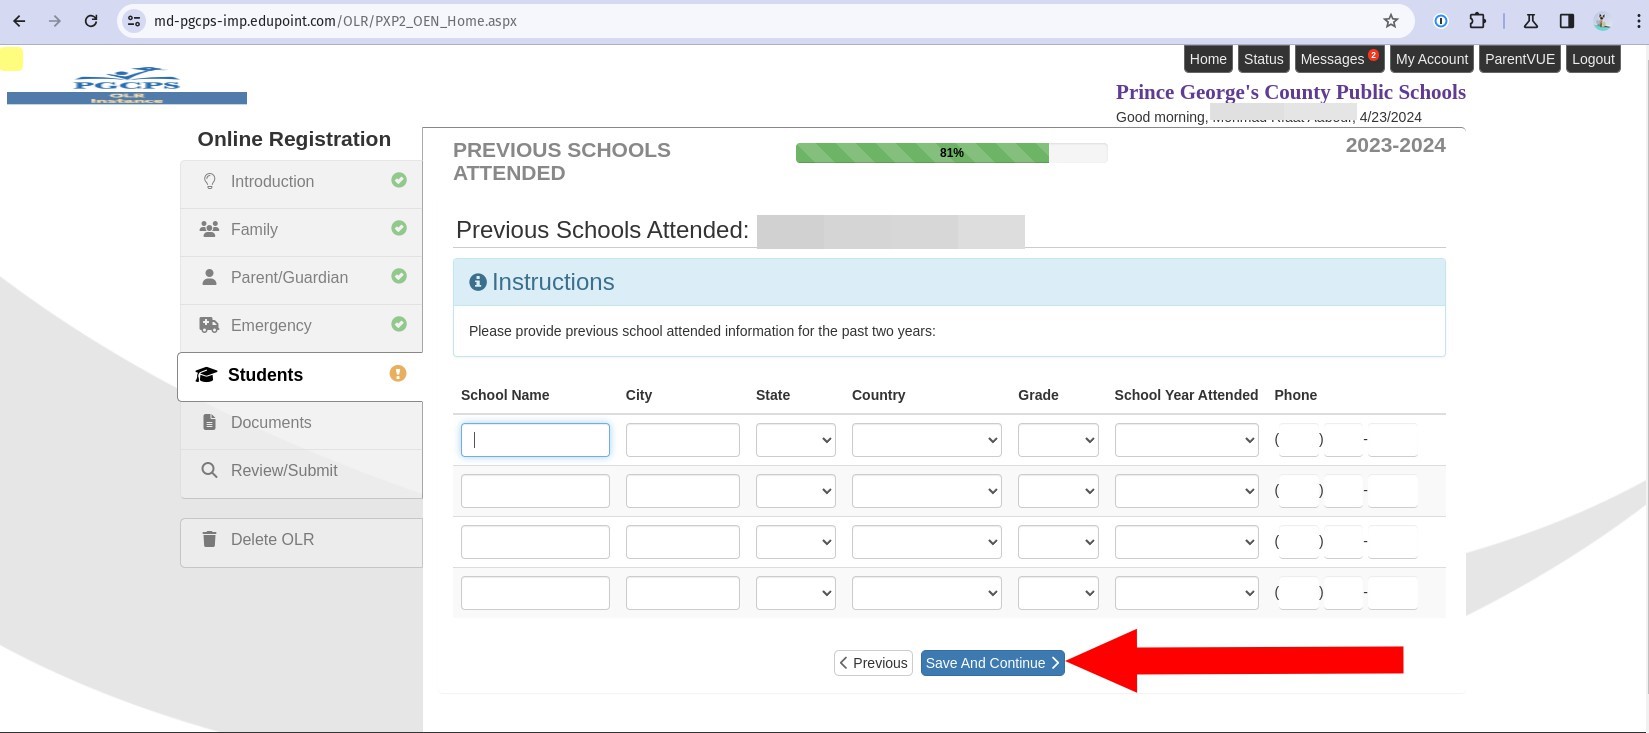Expand School Year Attended in first row

[1186, 440]
